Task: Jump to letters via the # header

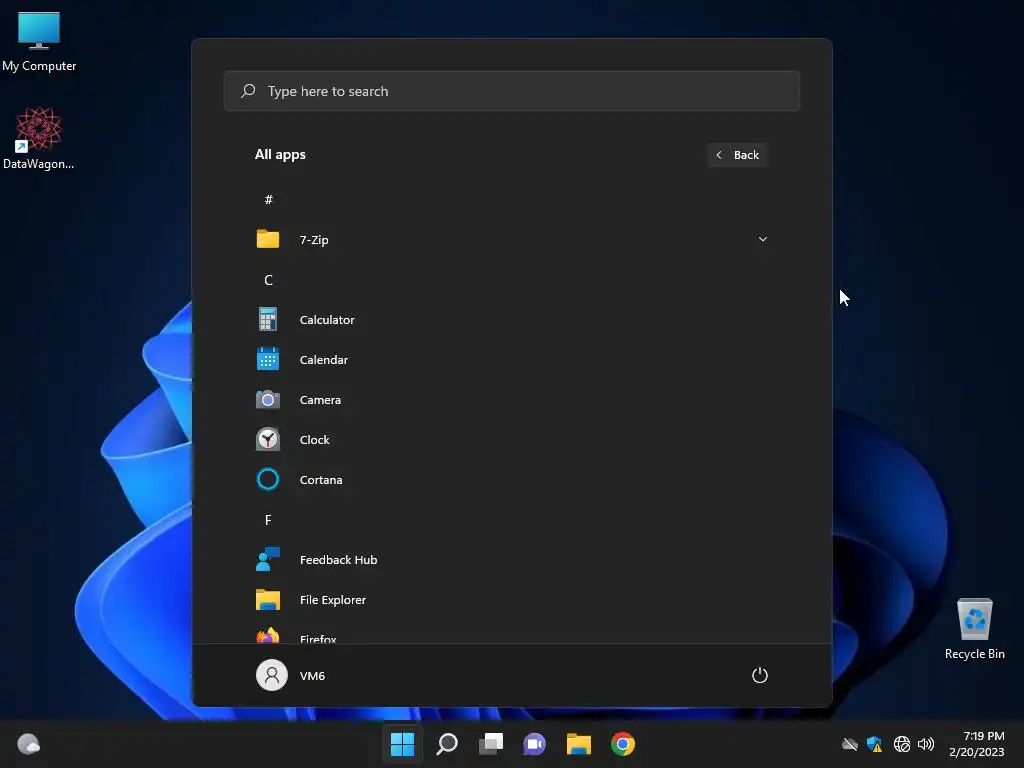Action: click(x=268, y=199)
